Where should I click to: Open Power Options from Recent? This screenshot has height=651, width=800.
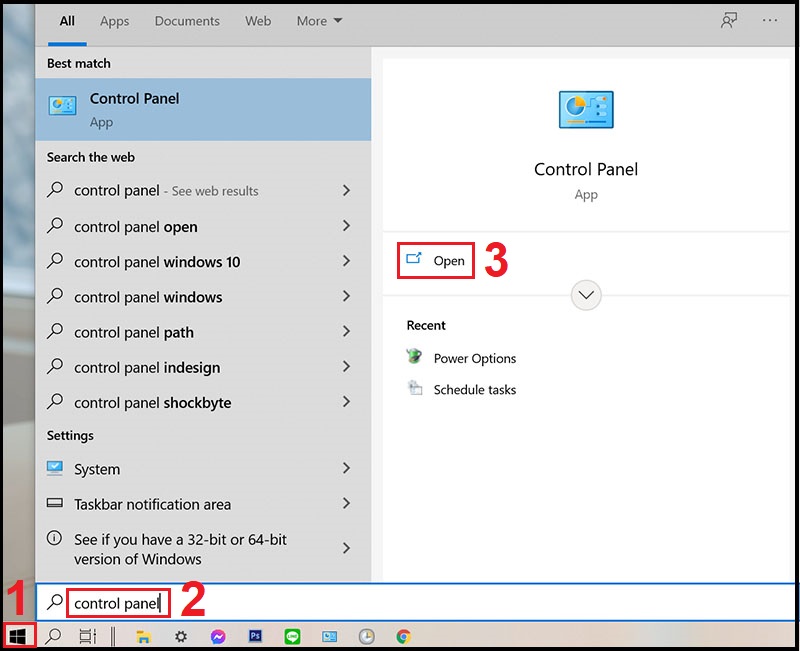(474, 358)
